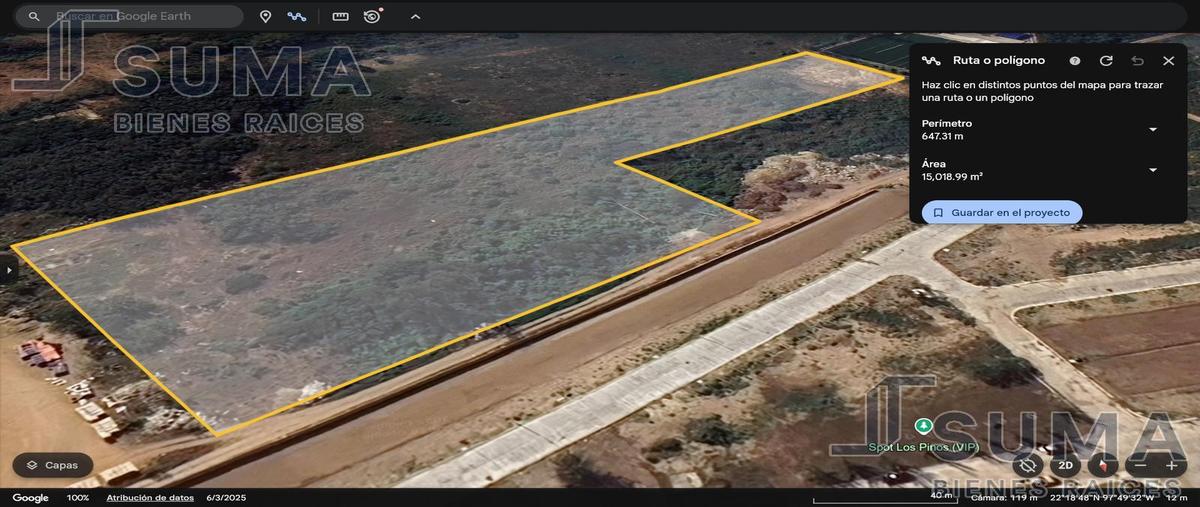Click the Google logo in status bar
Screen dimensions: 1200x507
(31, 498)
